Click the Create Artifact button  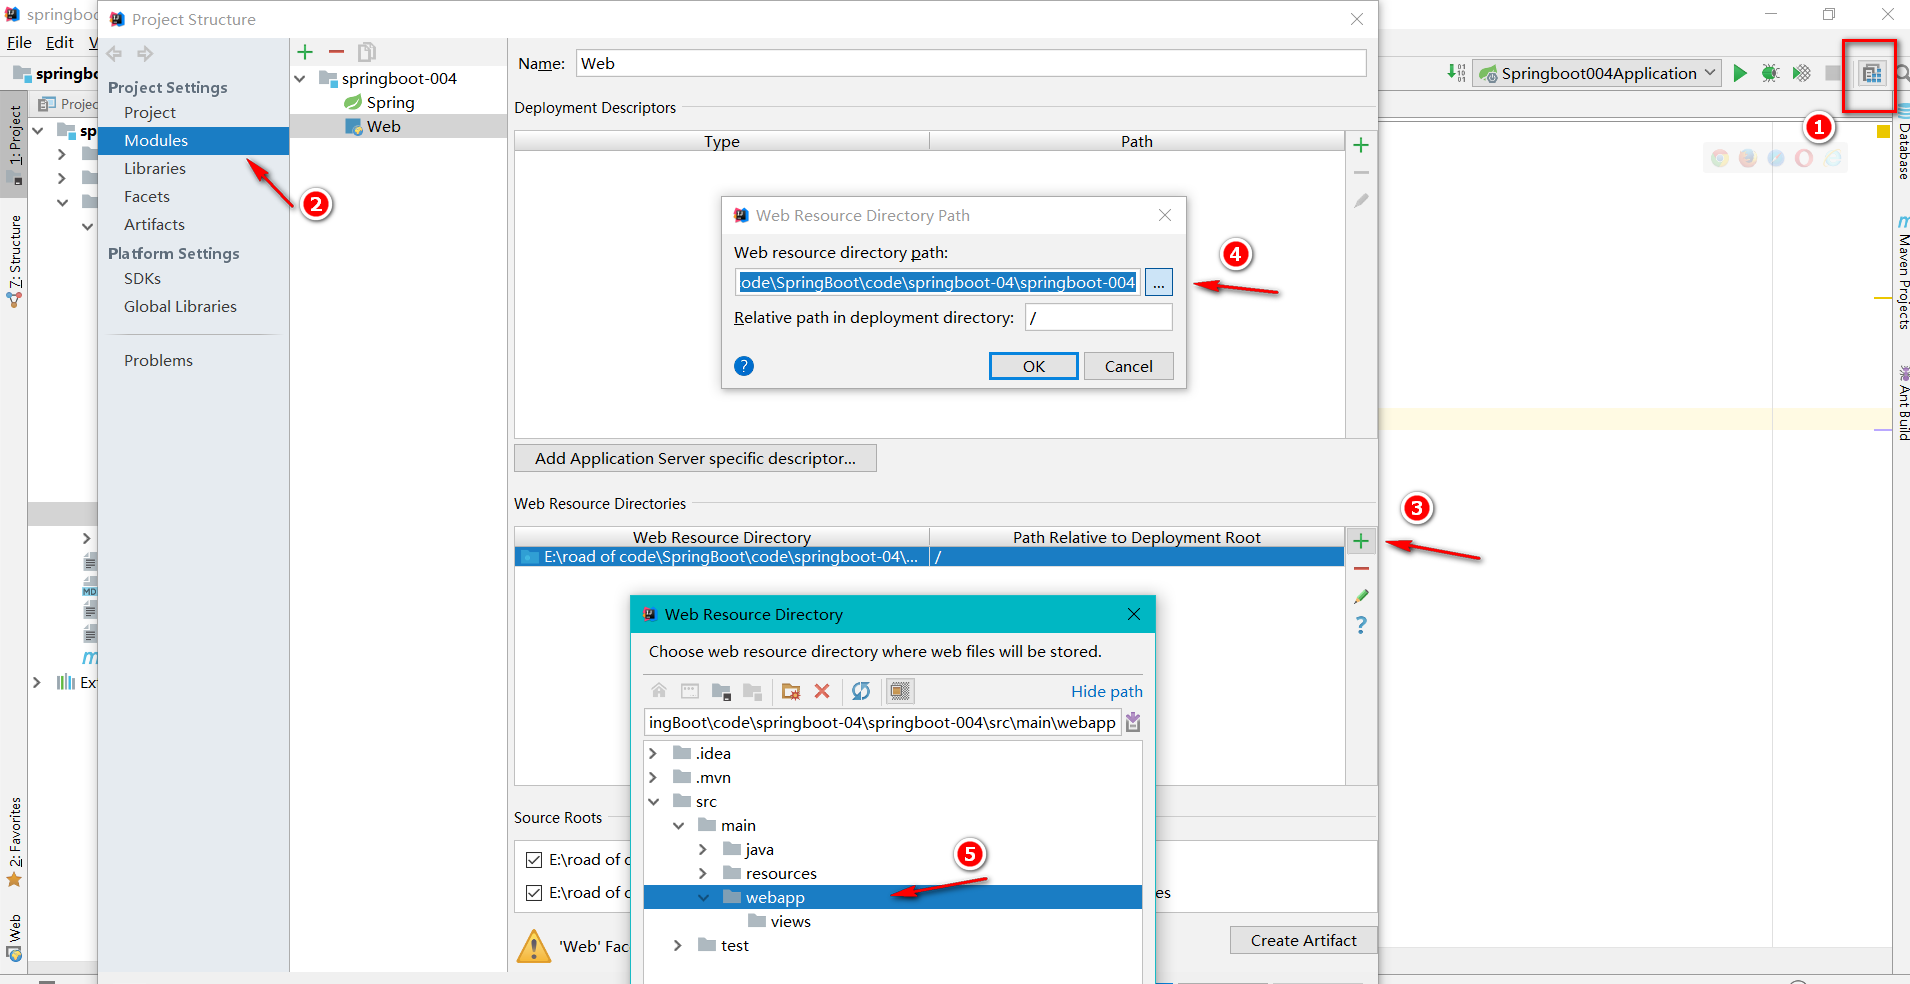(x=1303, y=940)
